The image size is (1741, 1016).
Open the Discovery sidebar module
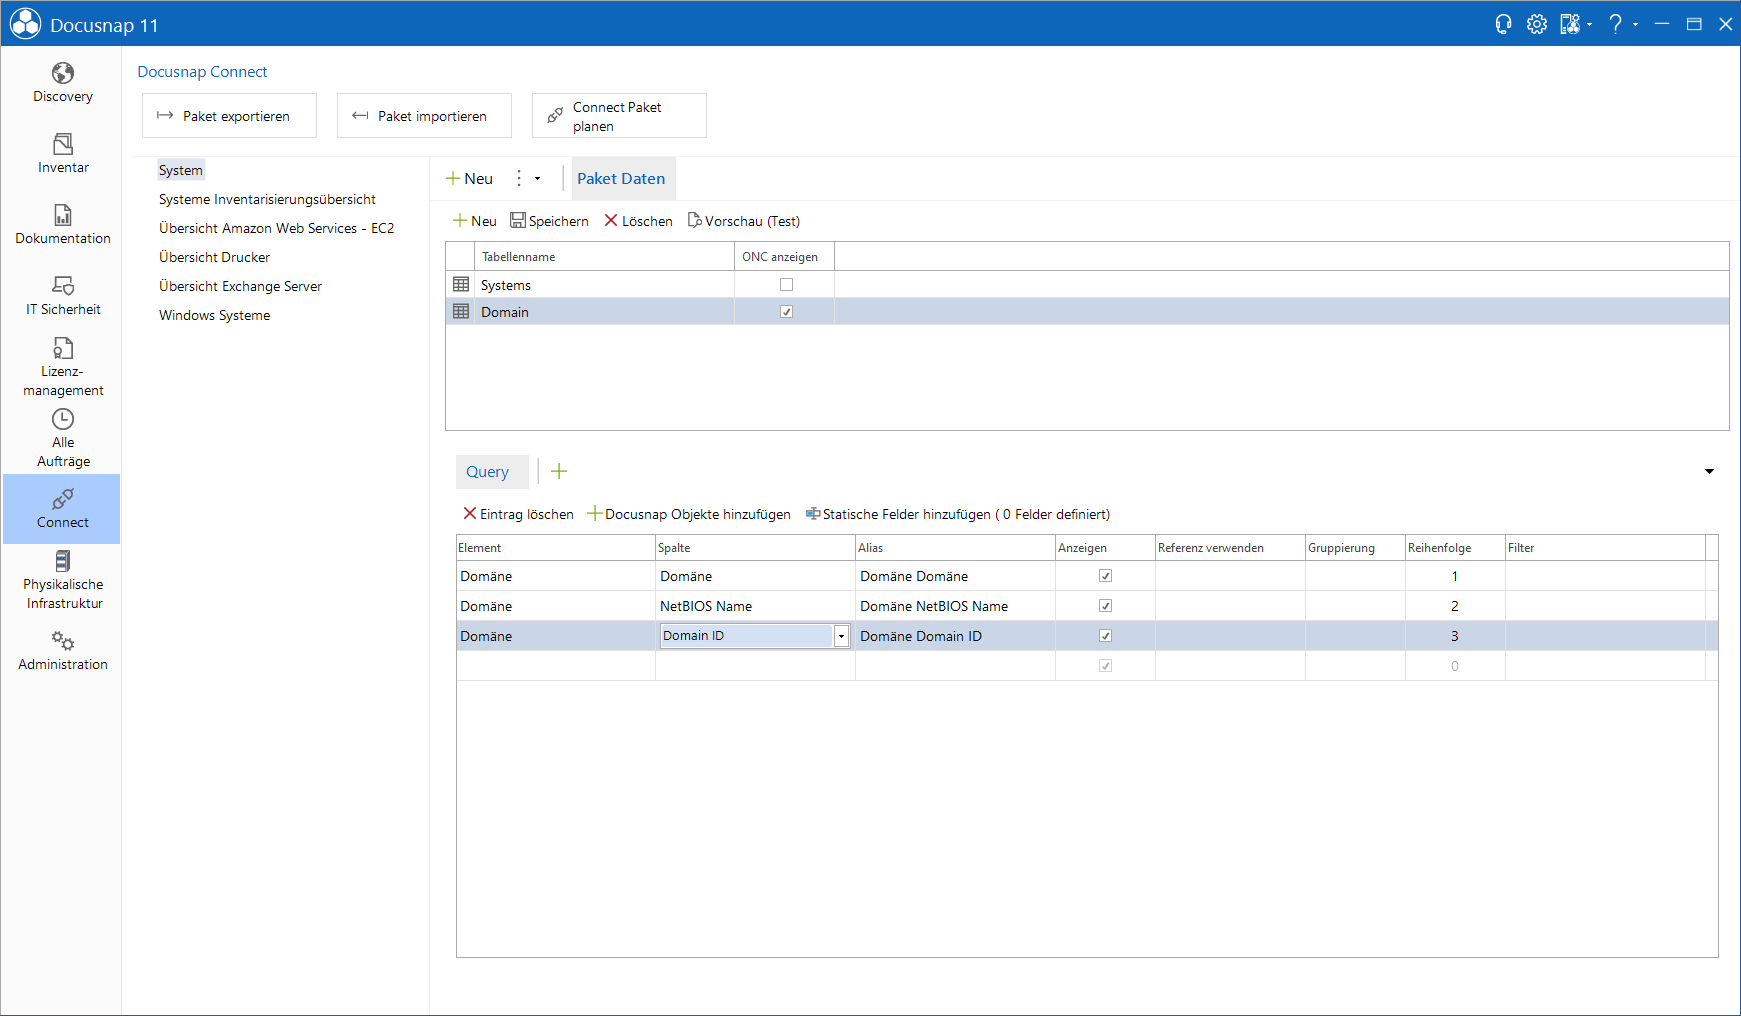pos(62,82)
